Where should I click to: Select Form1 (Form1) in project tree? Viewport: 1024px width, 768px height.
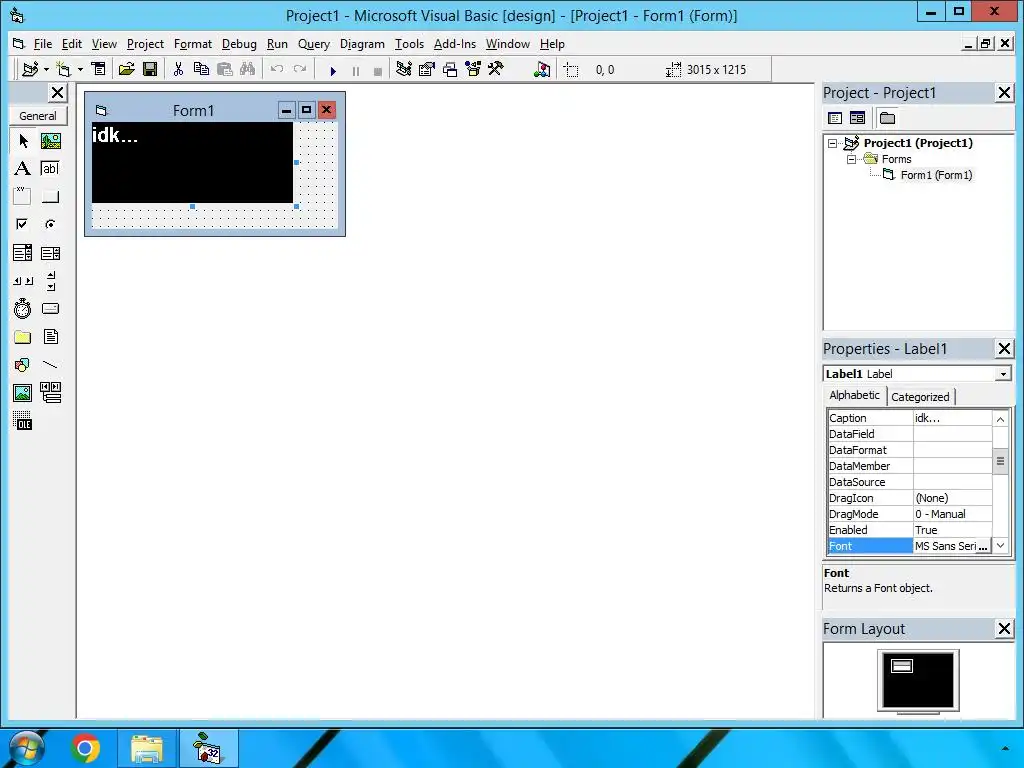936,175
